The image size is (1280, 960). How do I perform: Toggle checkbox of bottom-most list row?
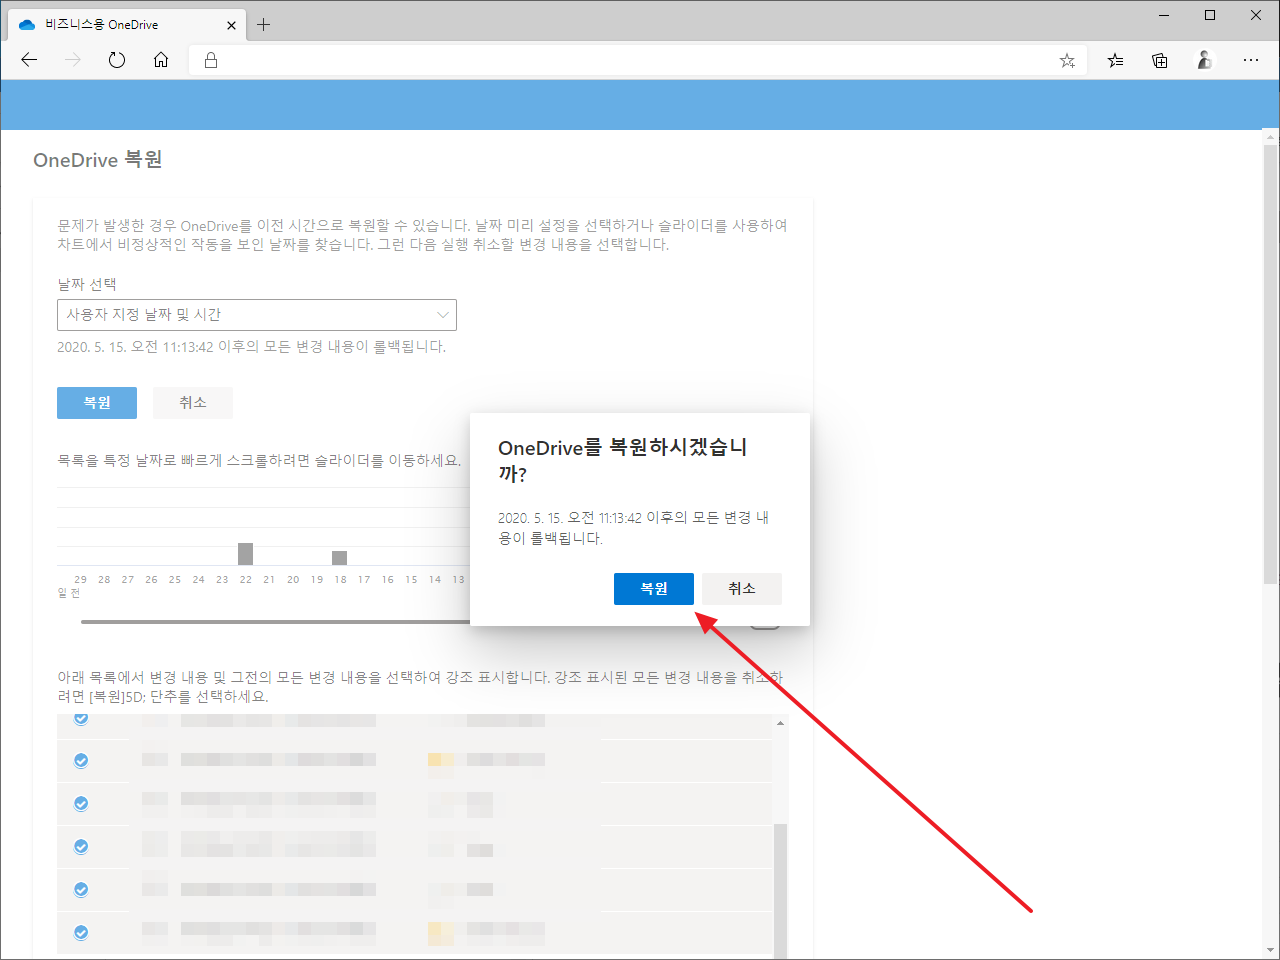click(81, 933)
